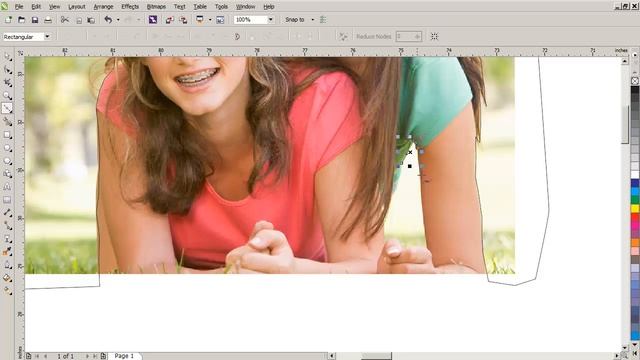Select the Table tool in toolbox
Viewport: 640px width, 360px height.
click(7, 200)
